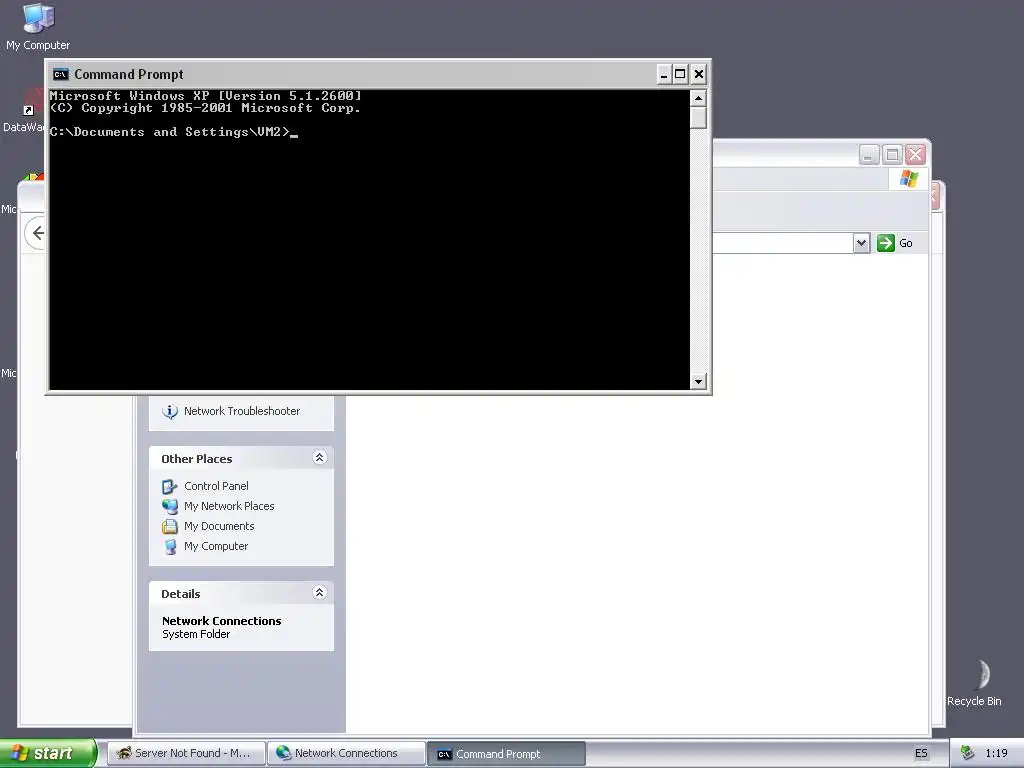Switch to Server Not Found taskbar item
This screenshot has height=768, width=1024.
pyautogui.click(x=186, y=753)
